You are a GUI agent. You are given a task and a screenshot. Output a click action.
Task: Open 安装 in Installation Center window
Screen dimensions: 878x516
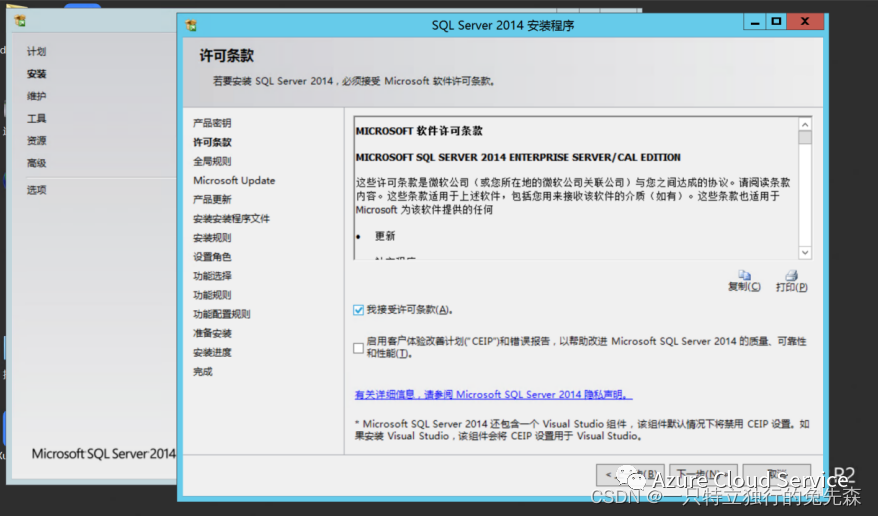[36, 74]
